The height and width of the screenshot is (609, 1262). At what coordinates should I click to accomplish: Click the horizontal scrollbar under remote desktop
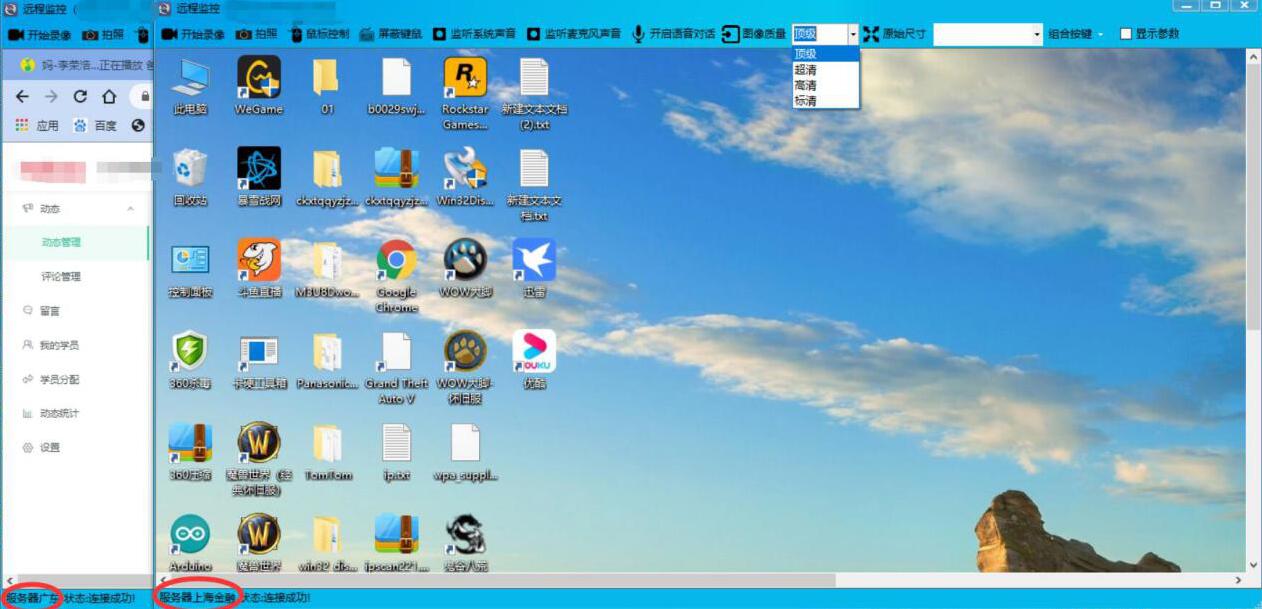[x=500, y=580]
